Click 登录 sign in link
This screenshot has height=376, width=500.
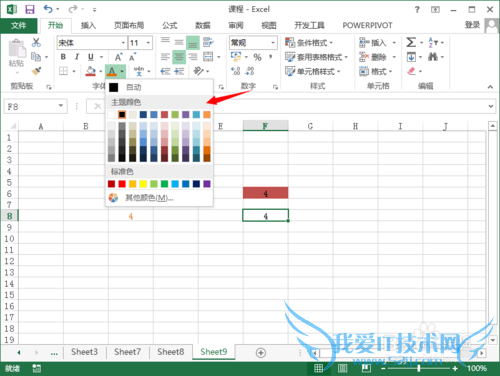coord(472,25)
